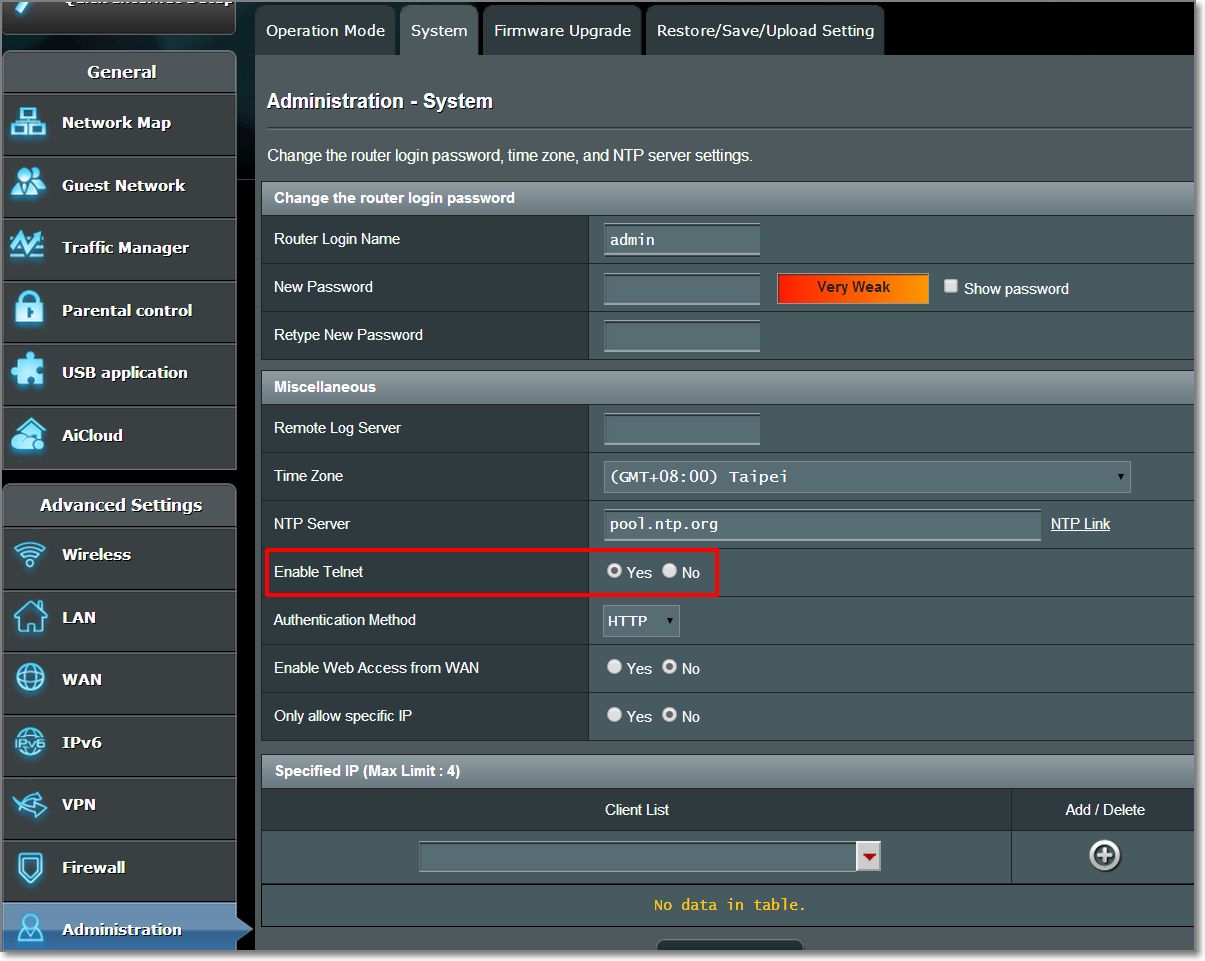Viewport: 1205px width, 961px height.
Task: Set Enable Telnet to No
Action: coord(669,571)
